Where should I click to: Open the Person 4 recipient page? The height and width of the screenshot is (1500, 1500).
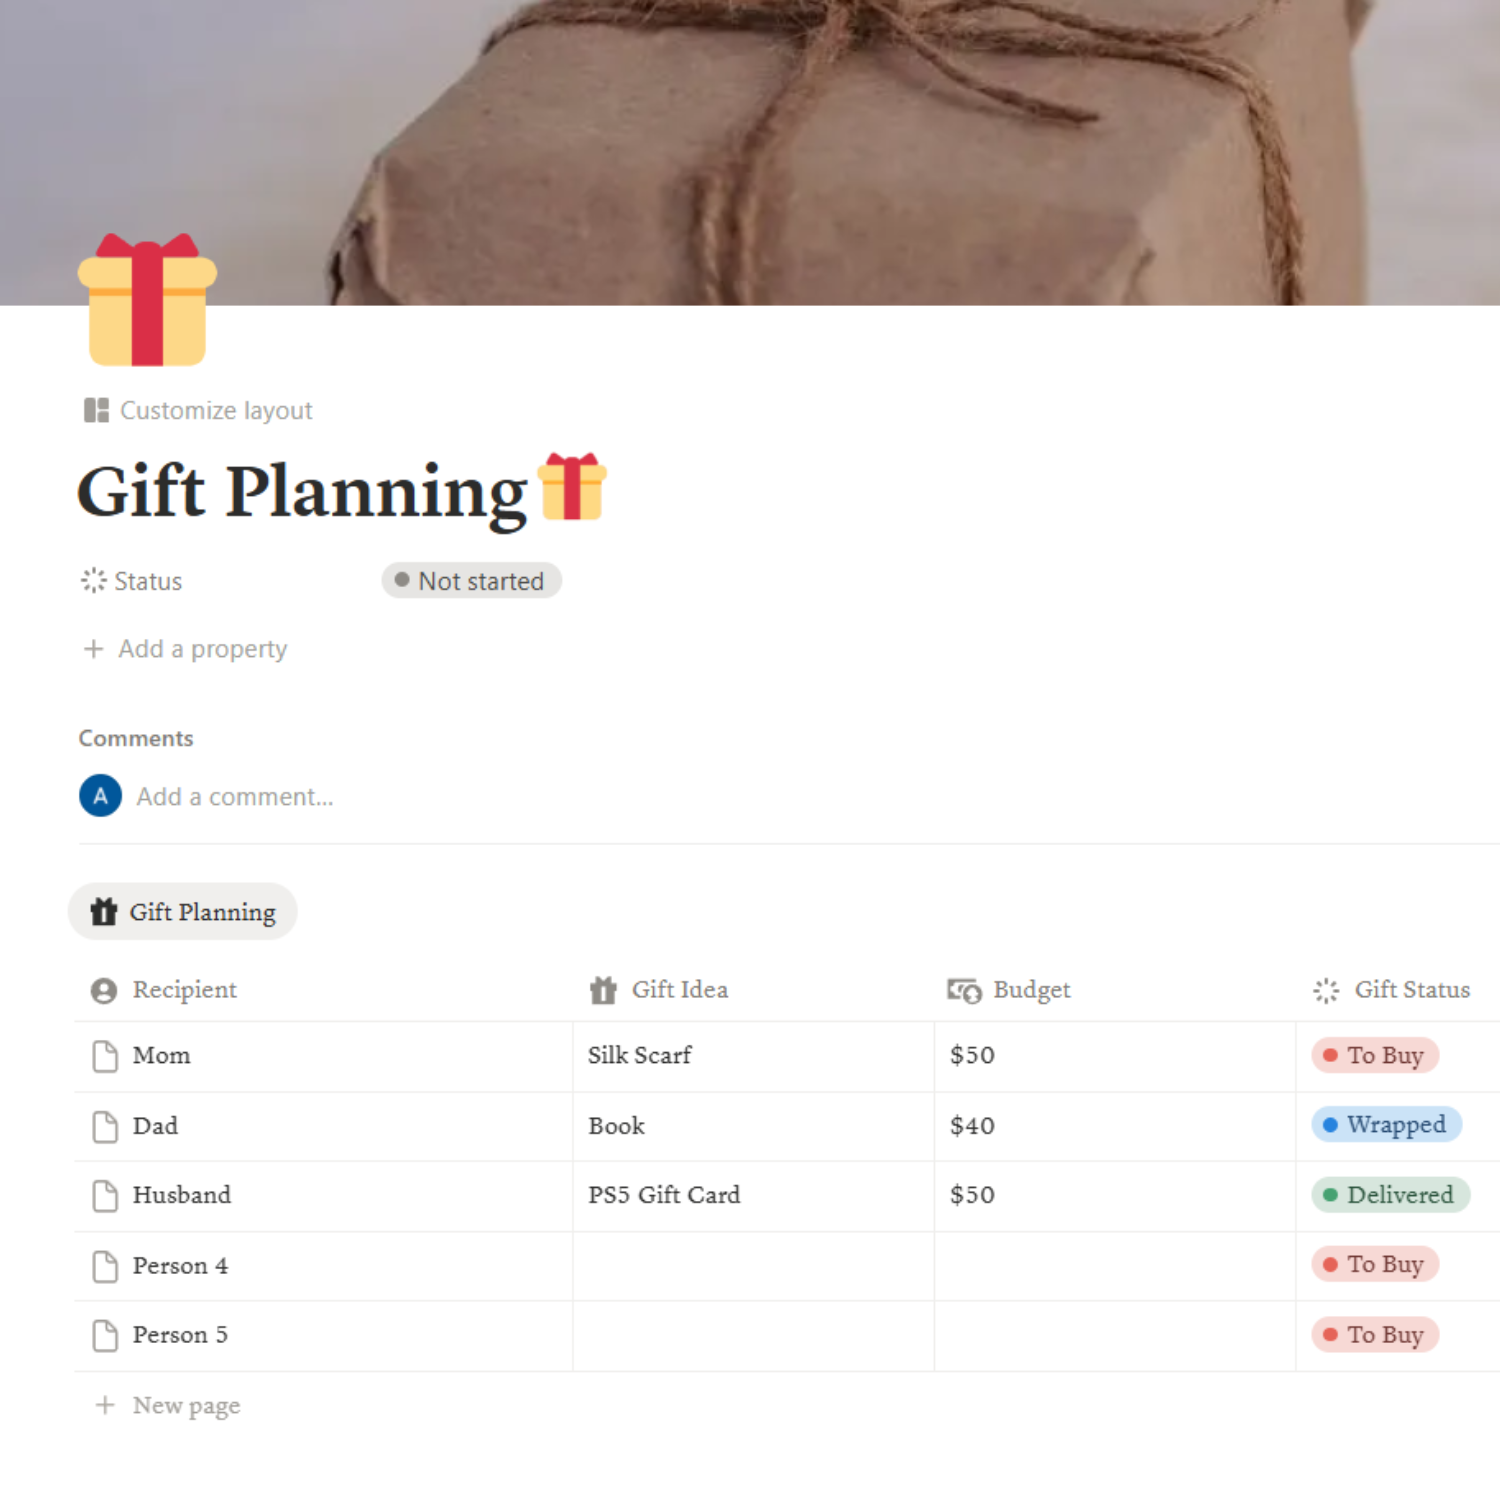point(180,1266)
